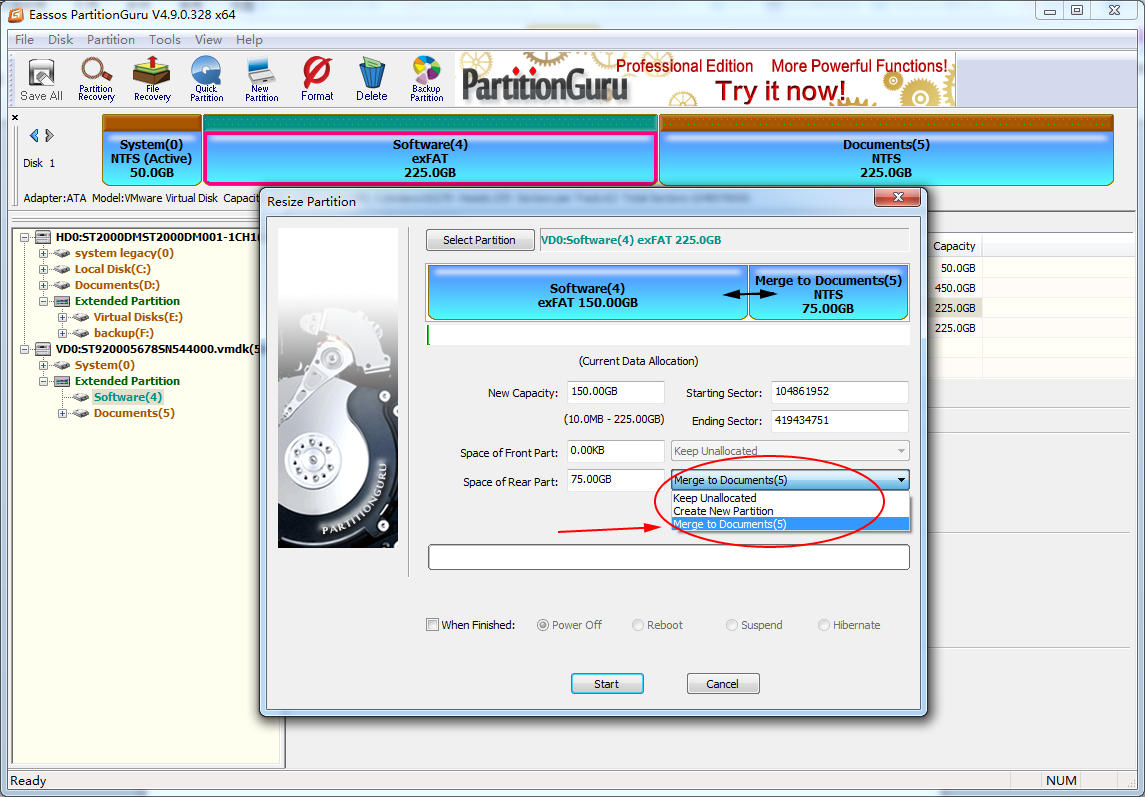Open the Backup Partition tool
The height and width of the screenshot is (797, 1145).
(x=426, y=79)
